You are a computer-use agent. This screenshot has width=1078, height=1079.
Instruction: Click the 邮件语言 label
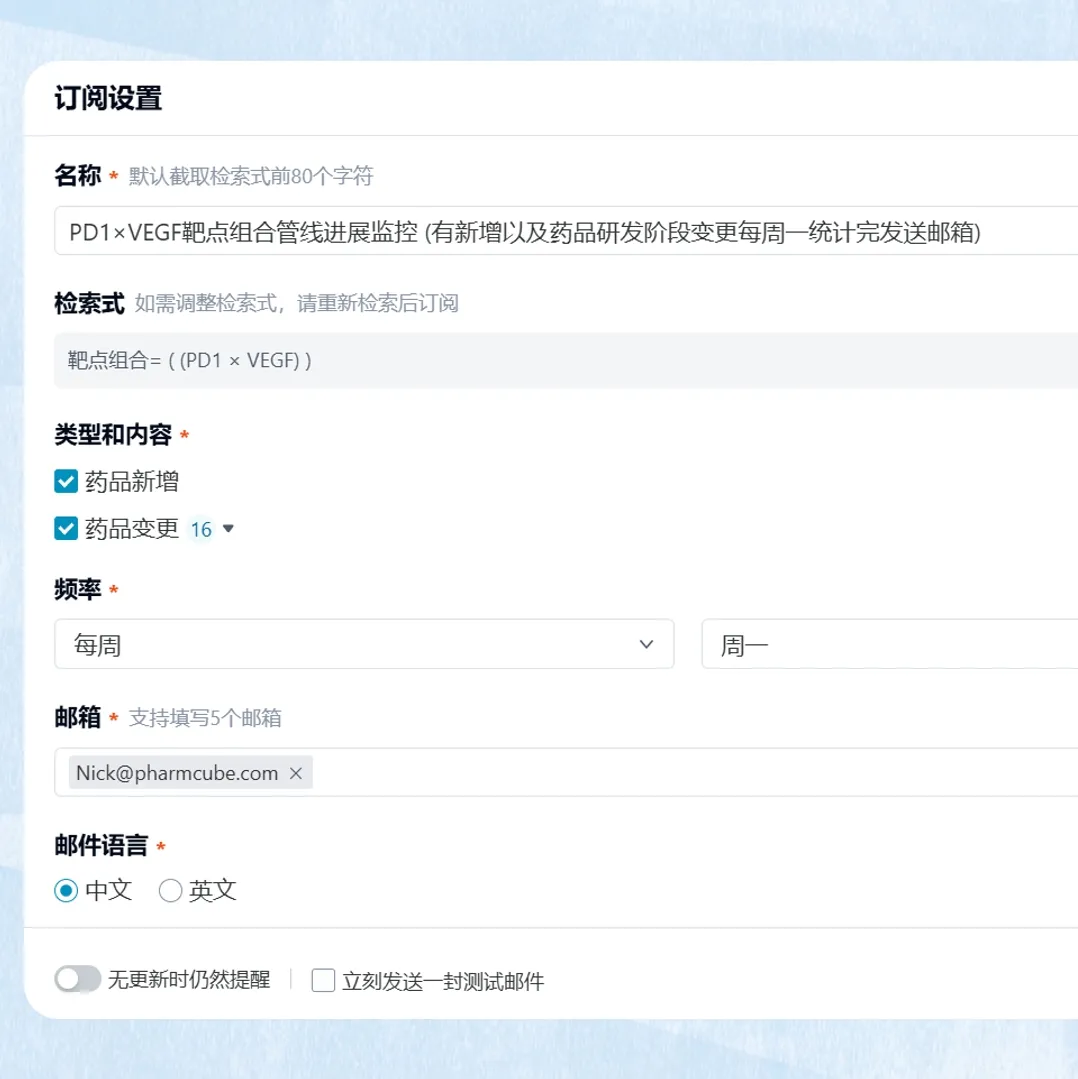point(101,845)
